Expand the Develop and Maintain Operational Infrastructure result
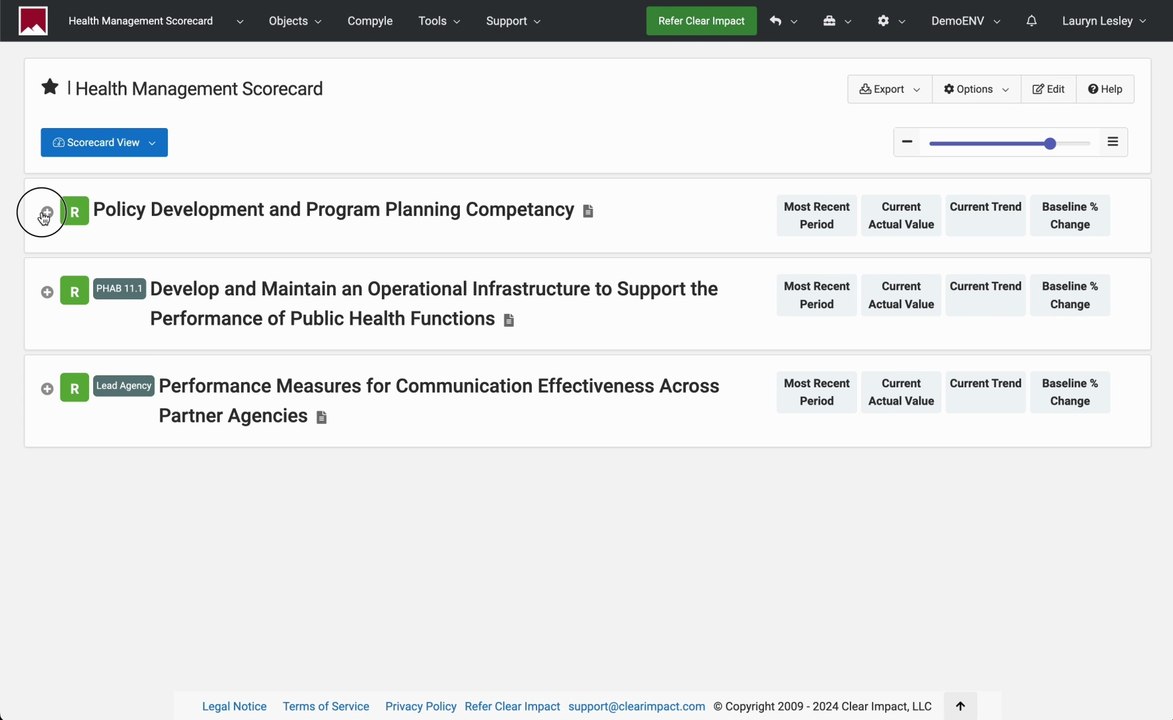This screenshot has height=720, width=1173. tap(47, 292)
